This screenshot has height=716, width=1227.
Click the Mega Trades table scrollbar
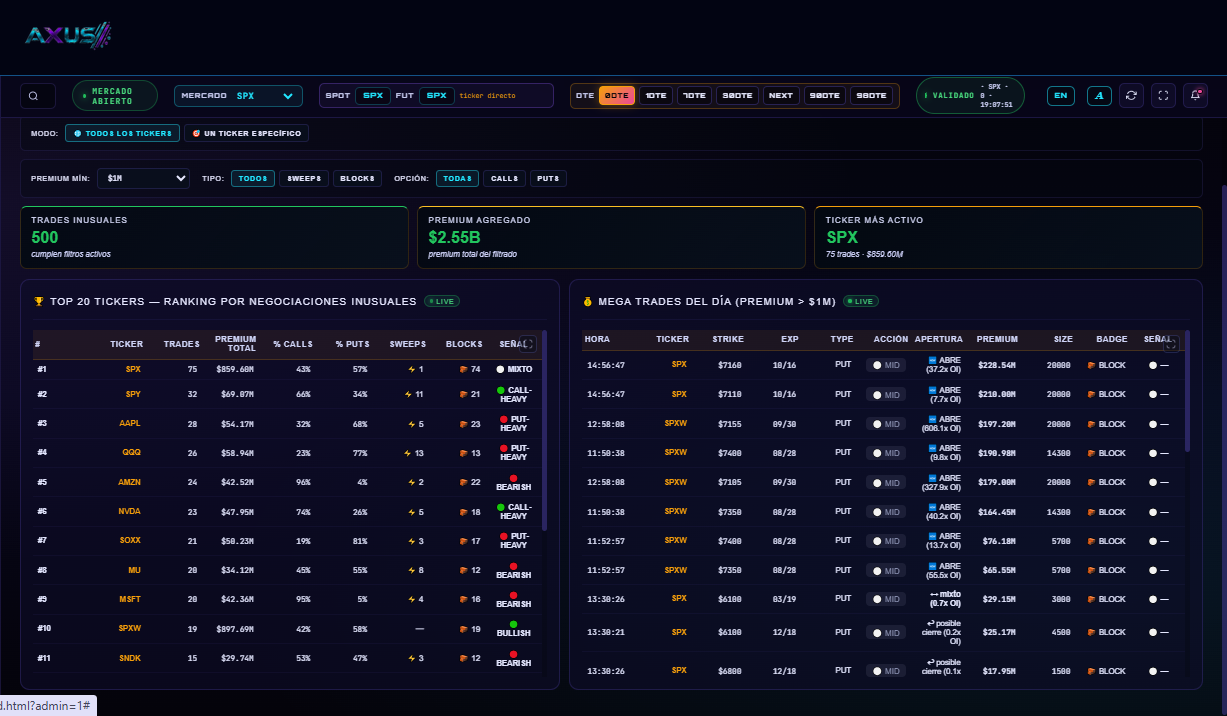tap(1188, 390)
